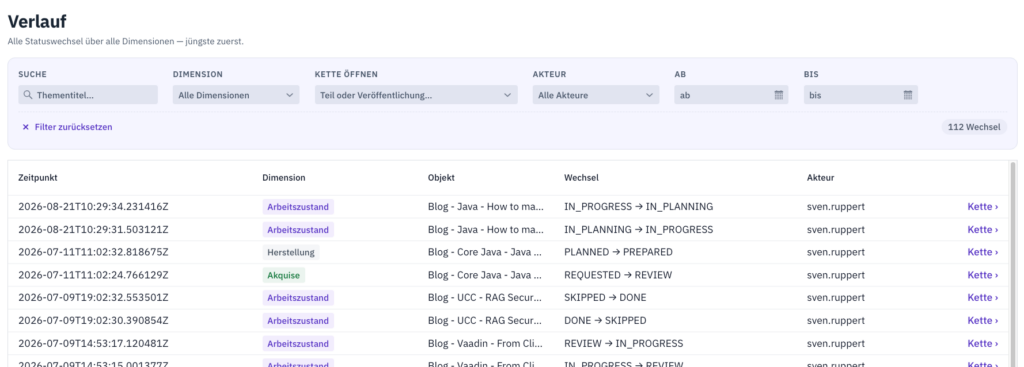The image size is (1024, 367).
Task: Click timestamp 2026-08-21T10:29:34.231416Z
Action: point(93,206)
